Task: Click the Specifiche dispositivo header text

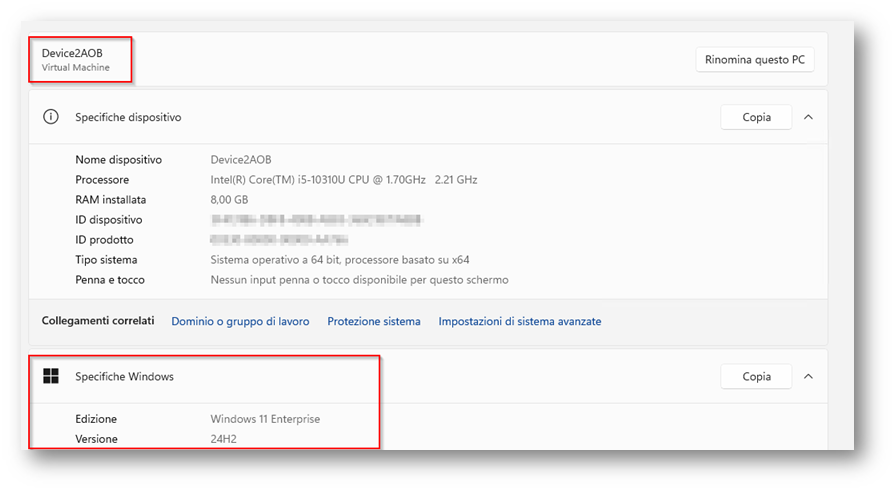Action: click(x=128, y=117)
